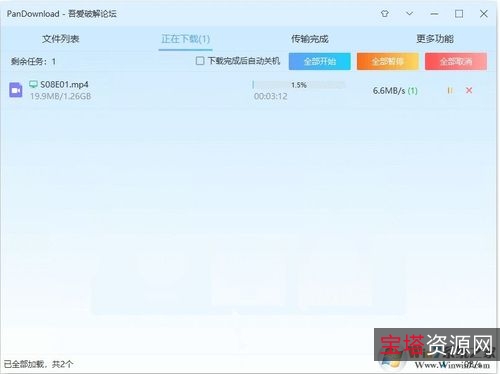Switch to the 文件列表 tab

coord(61,39)
